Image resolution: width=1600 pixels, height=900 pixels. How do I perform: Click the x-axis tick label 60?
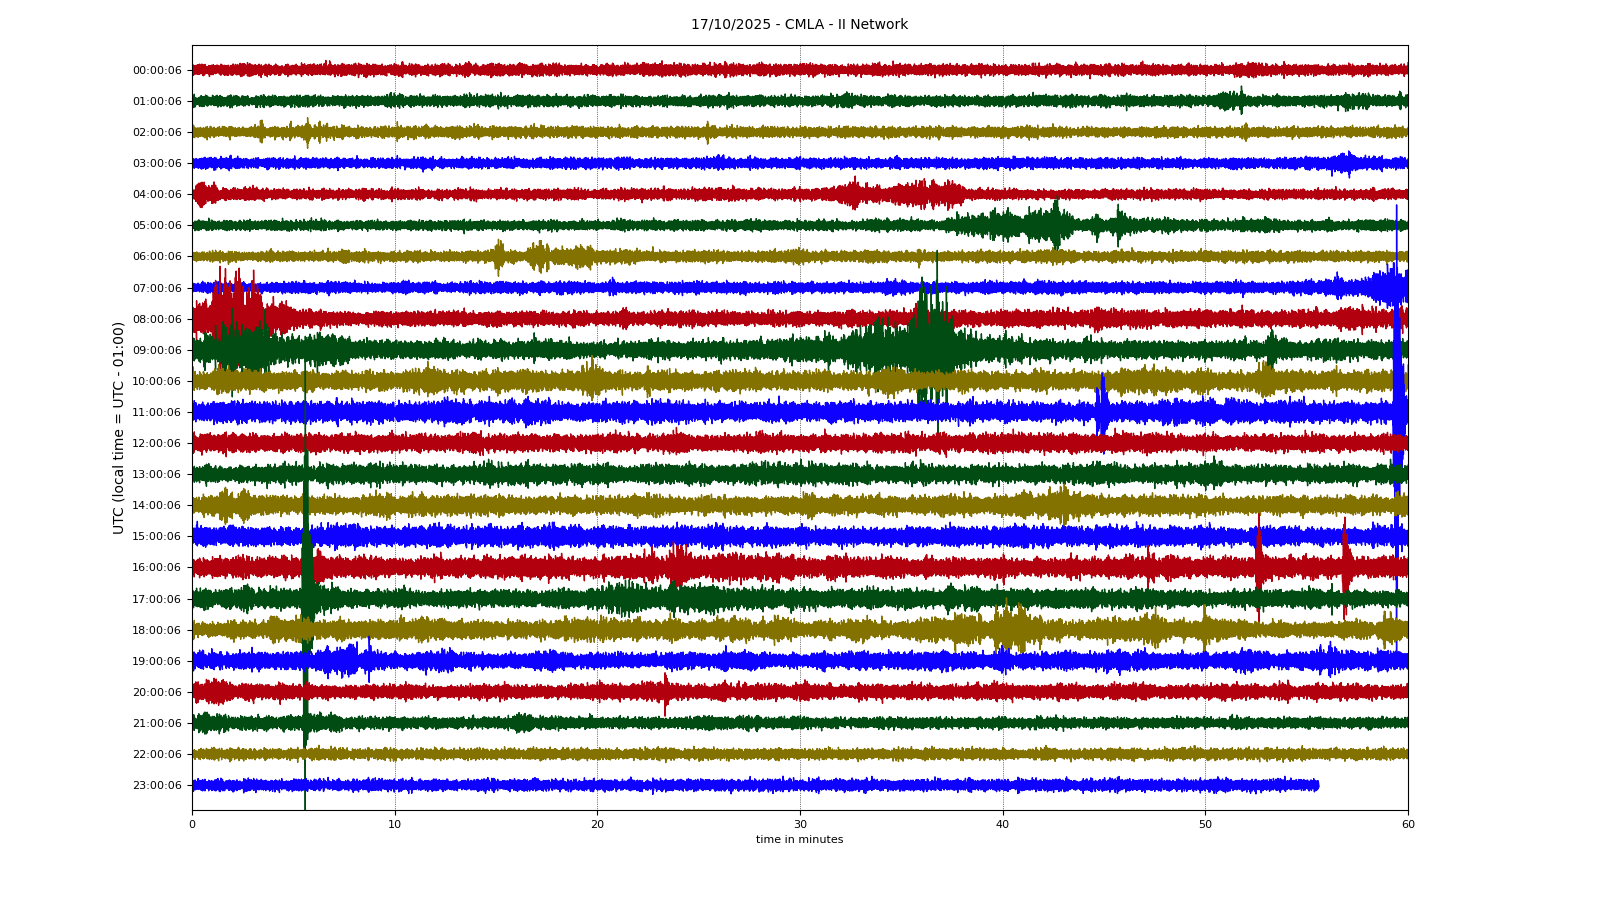point(1408,825)
